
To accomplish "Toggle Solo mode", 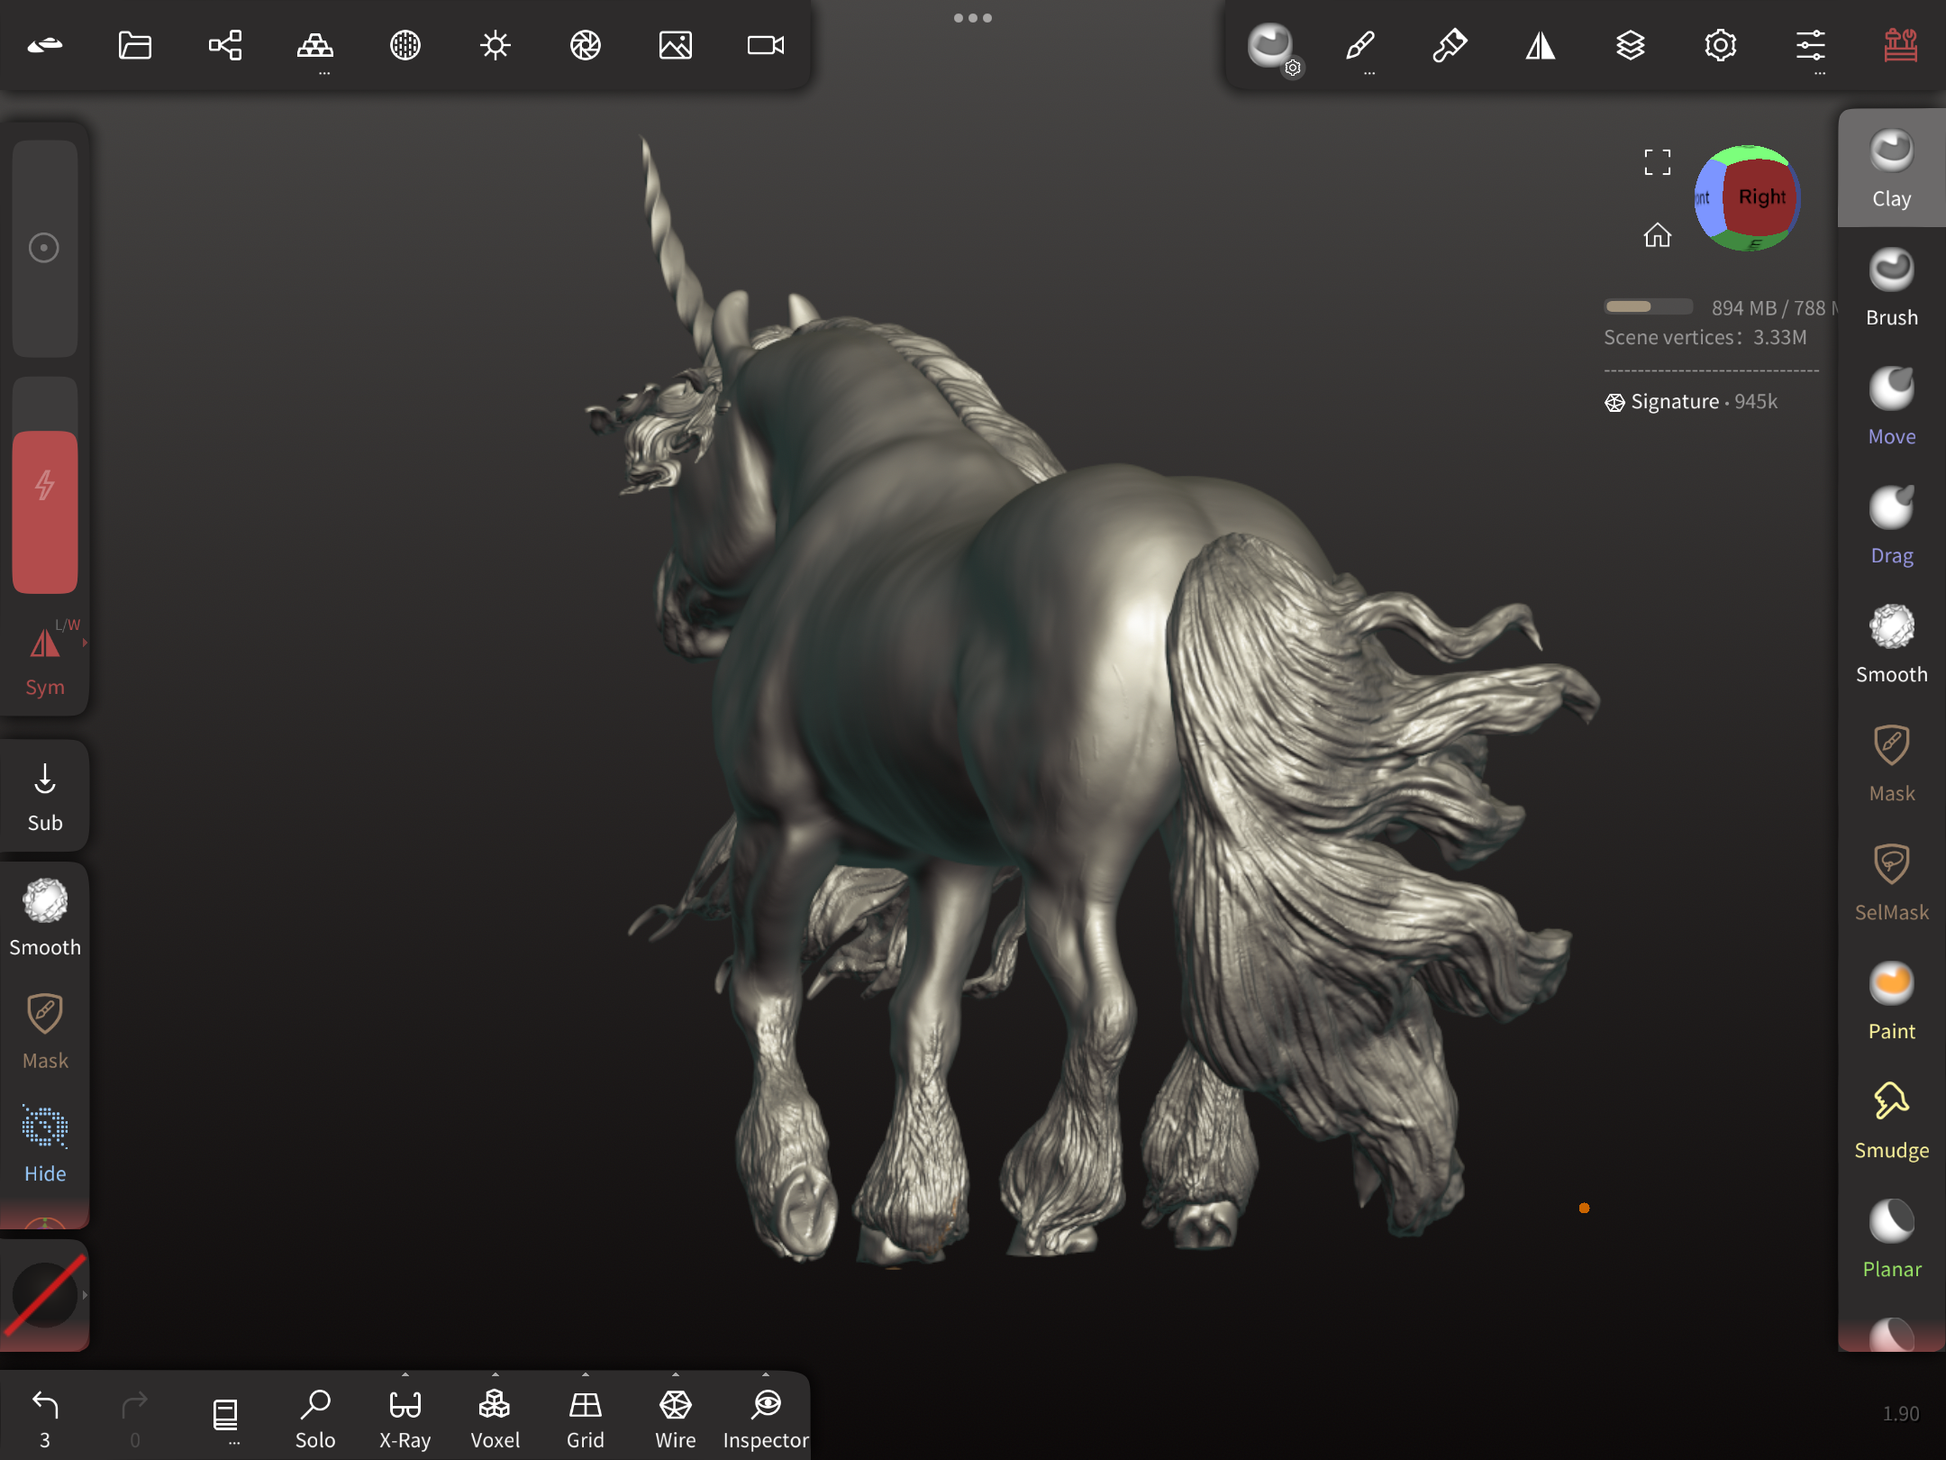I will coord(315,1417).
